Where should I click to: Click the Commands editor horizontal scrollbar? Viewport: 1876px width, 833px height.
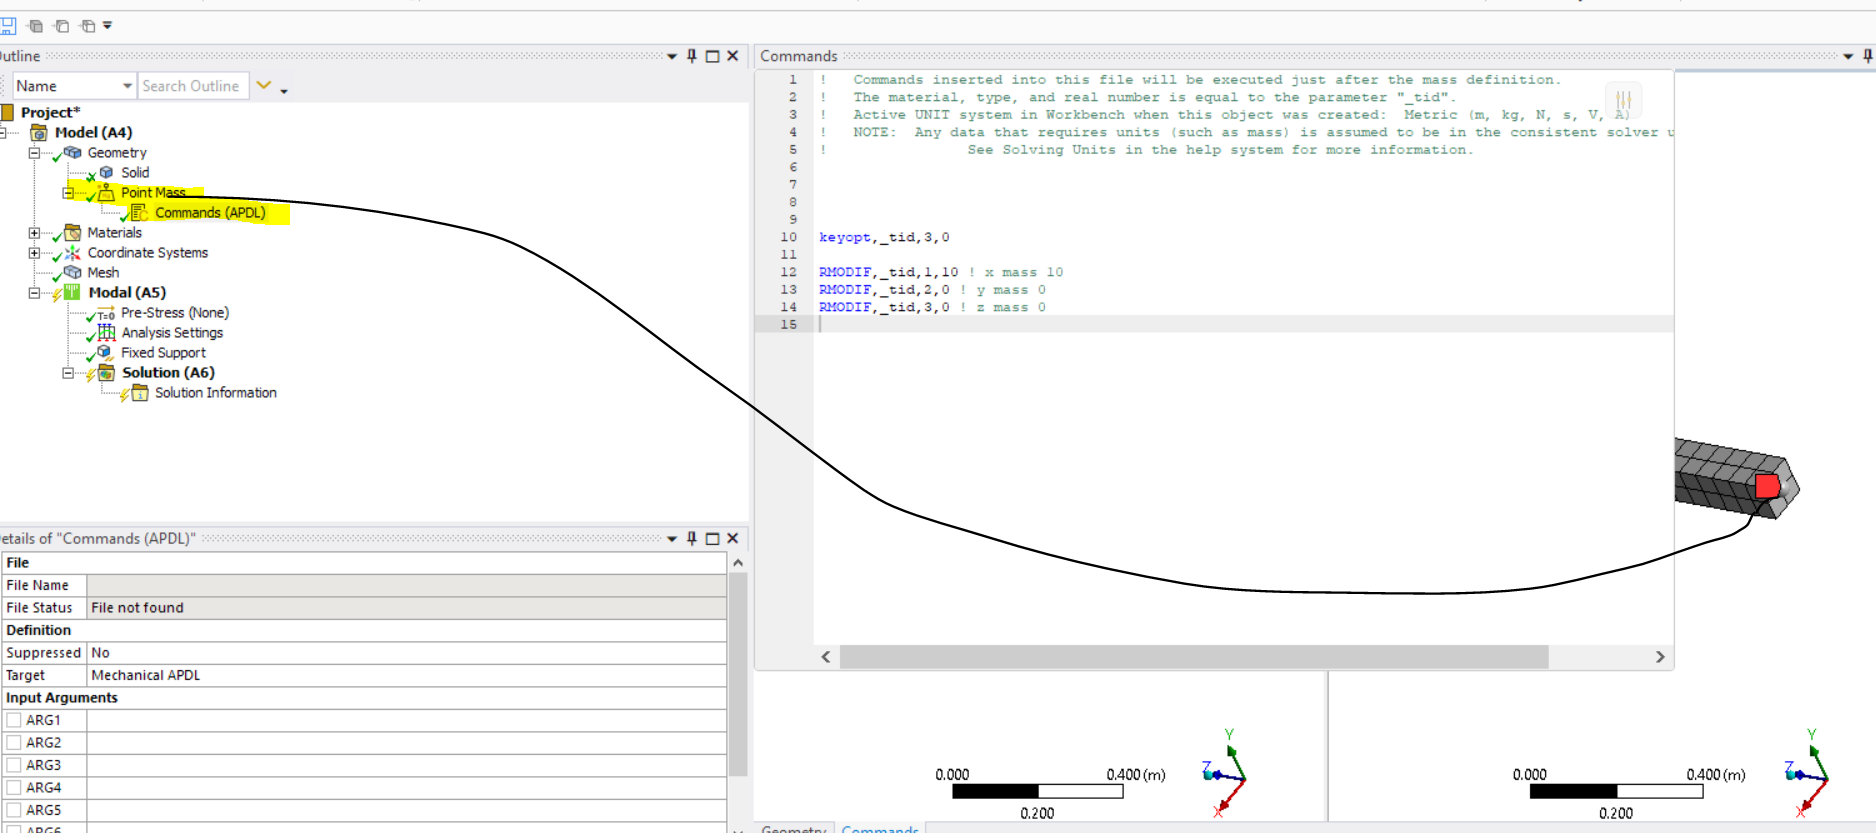click(1193, 657)
